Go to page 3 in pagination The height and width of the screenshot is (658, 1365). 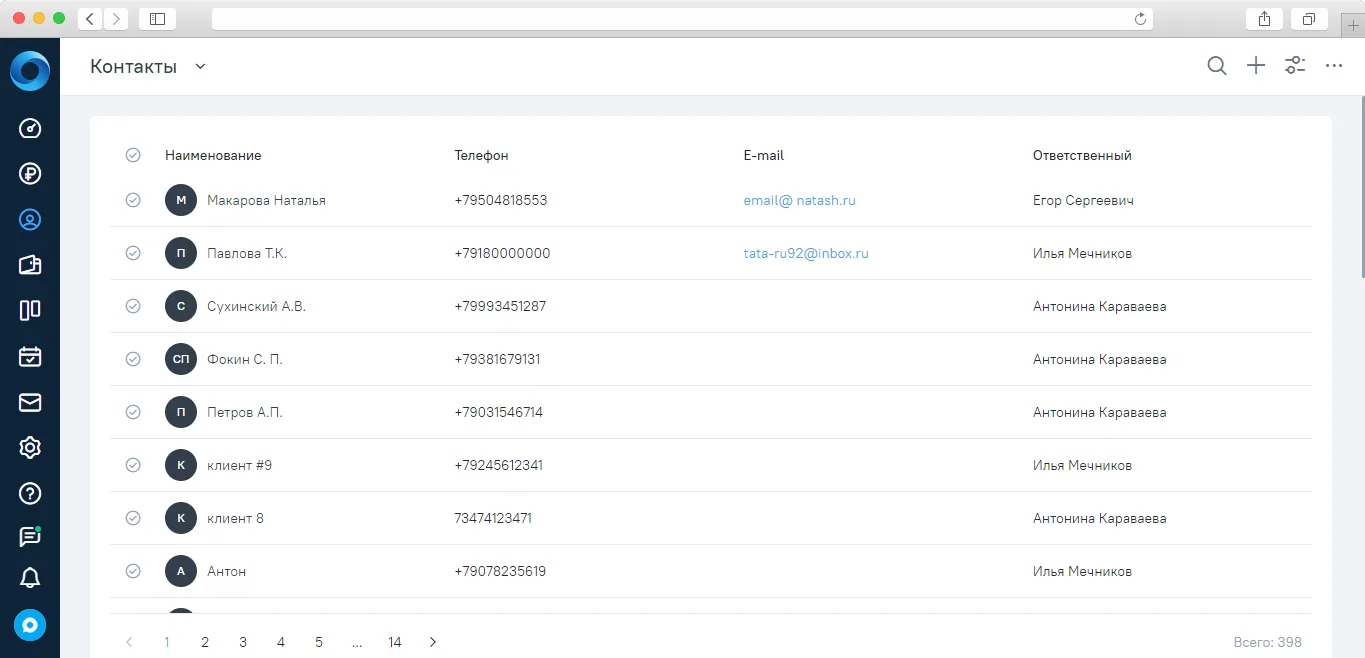click(243, 642)
